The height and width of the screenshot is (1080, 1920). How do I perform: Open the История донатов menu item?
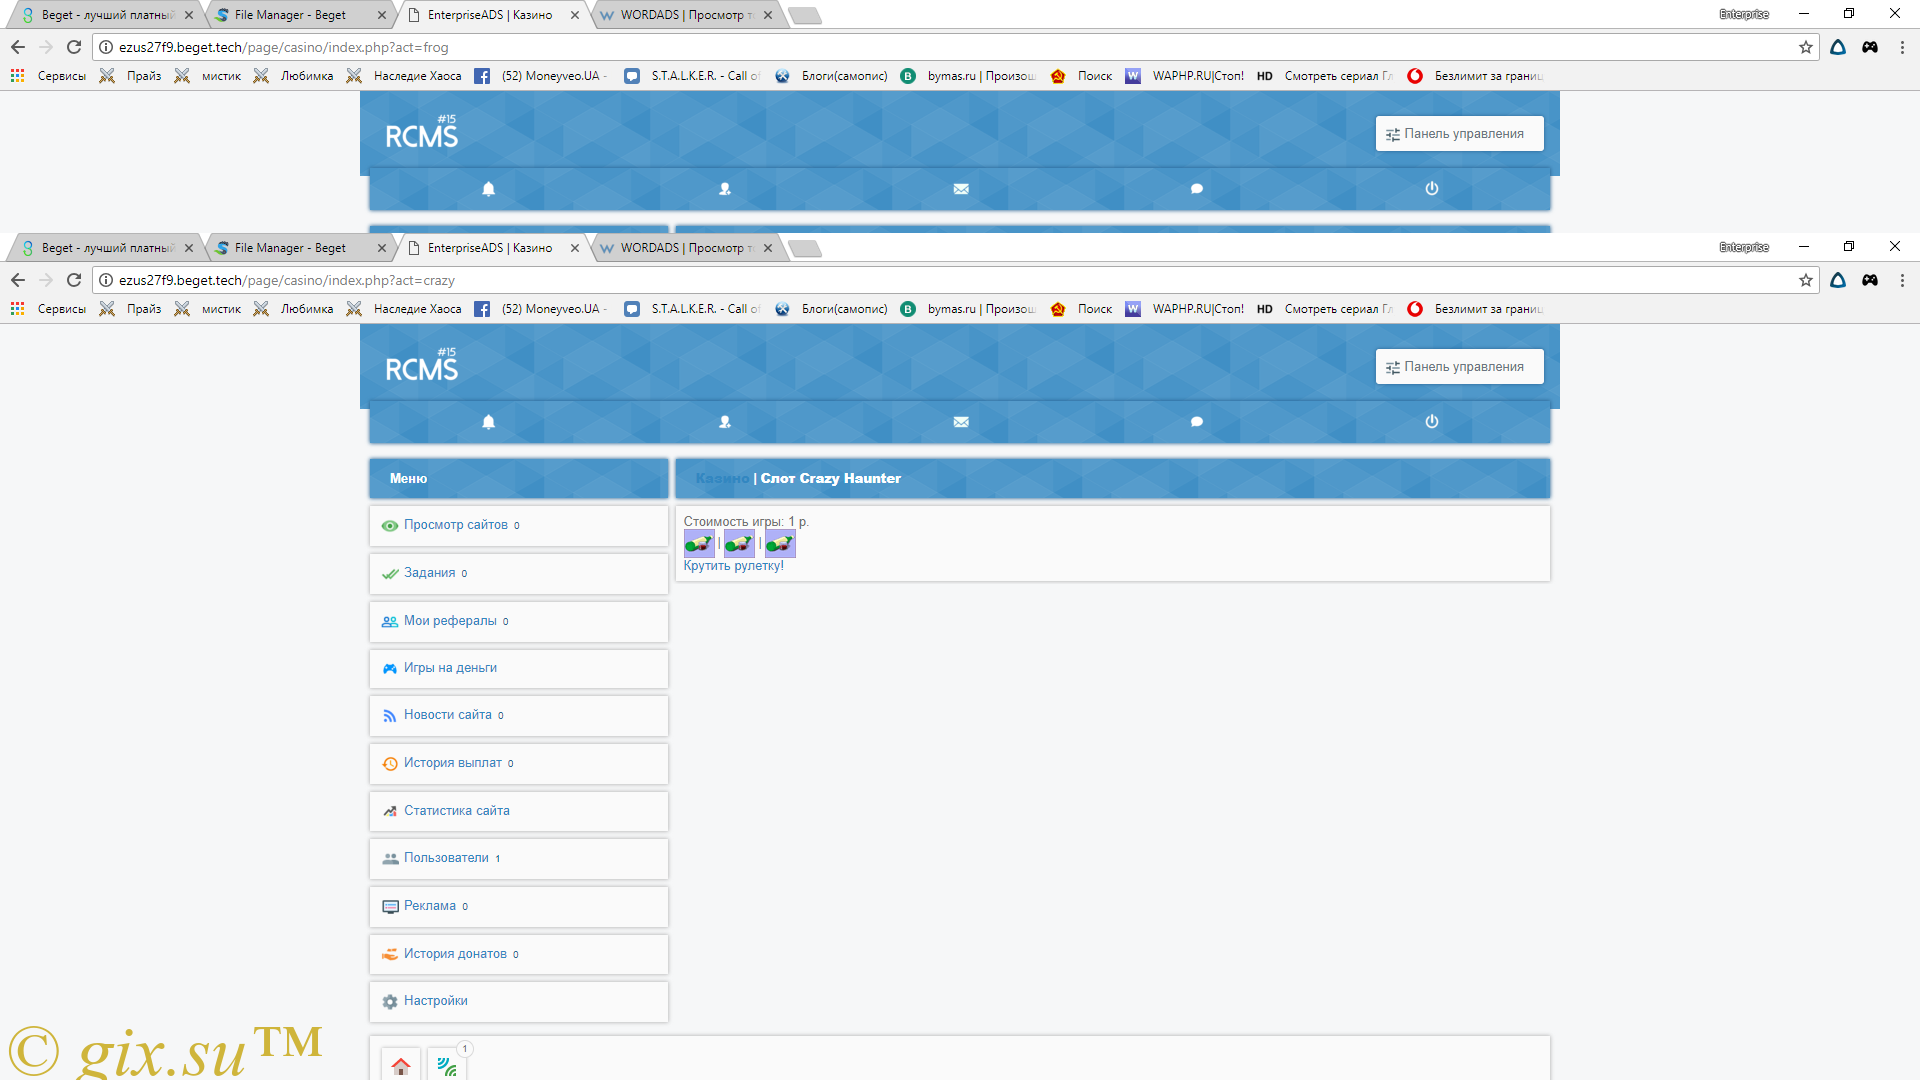tap(518, 955)
